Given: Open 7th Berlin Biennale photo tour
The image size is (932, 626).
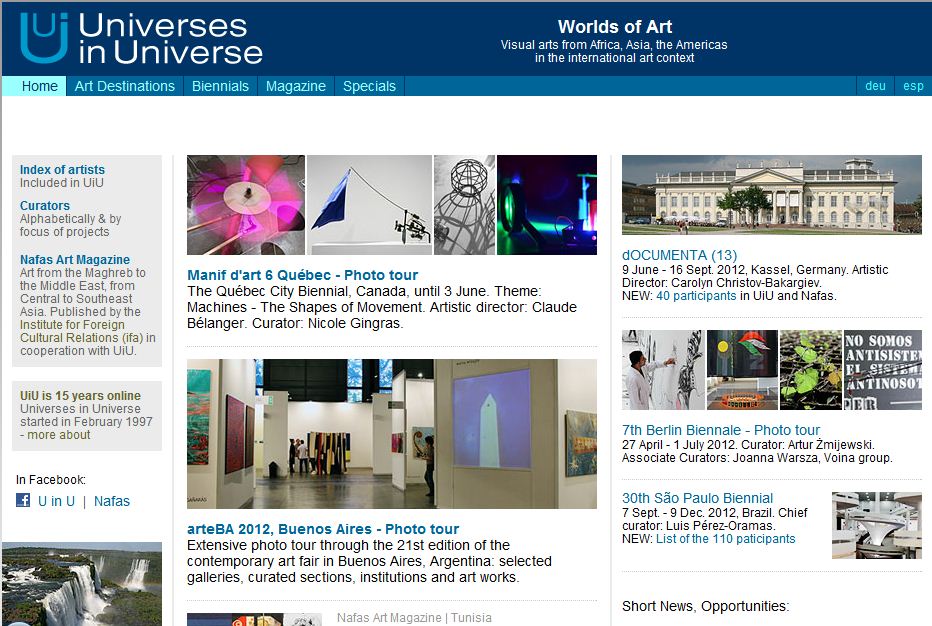Looking at the screenshot, I should click(x=721, y=430).
